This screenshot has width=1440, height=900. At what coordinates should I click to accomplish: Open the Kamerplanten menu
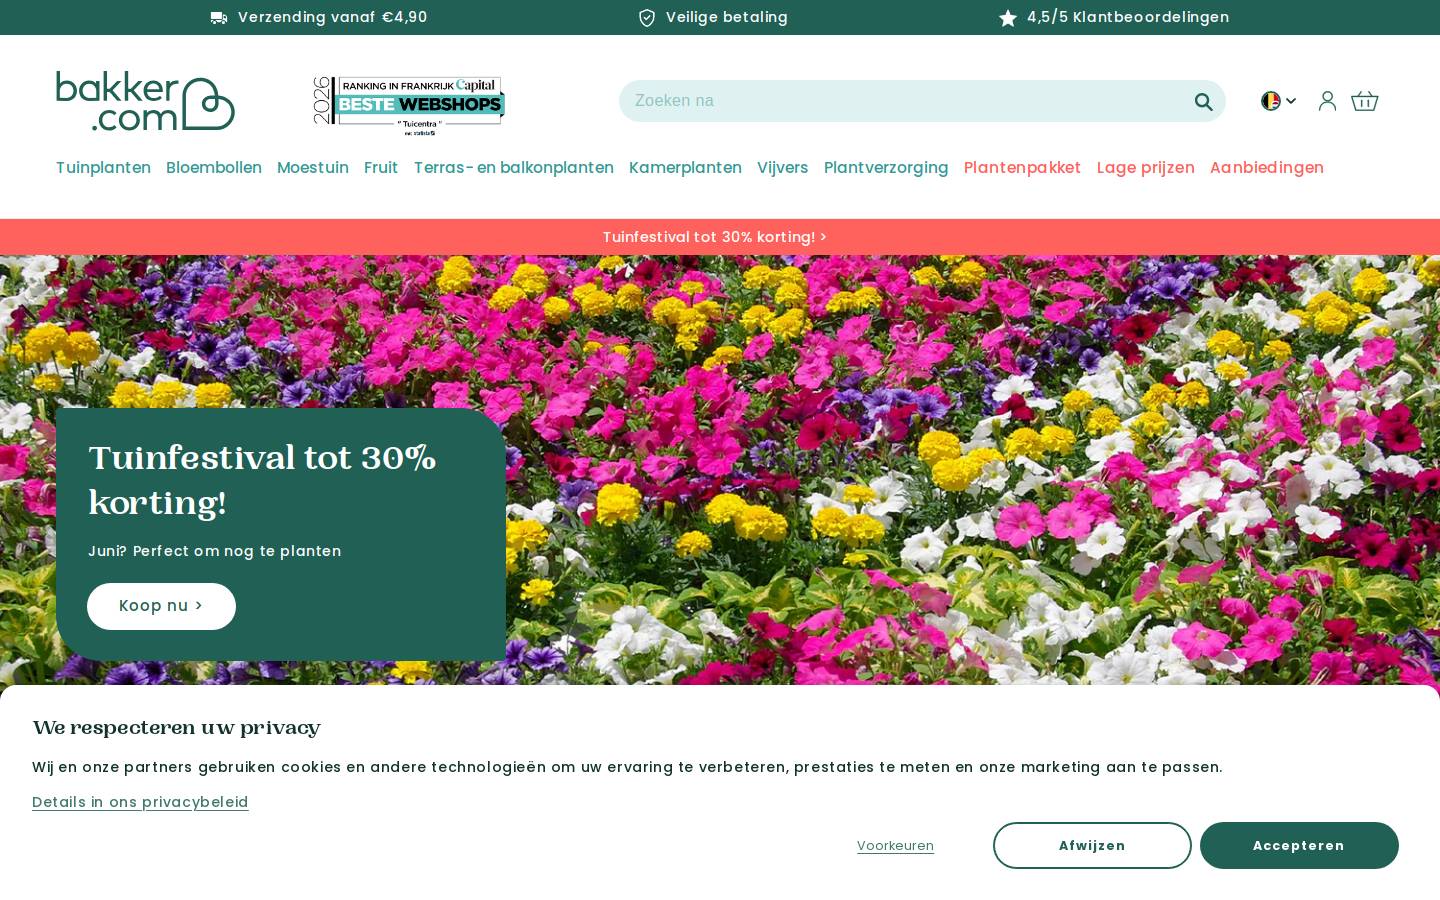click(x=685, y=168)
